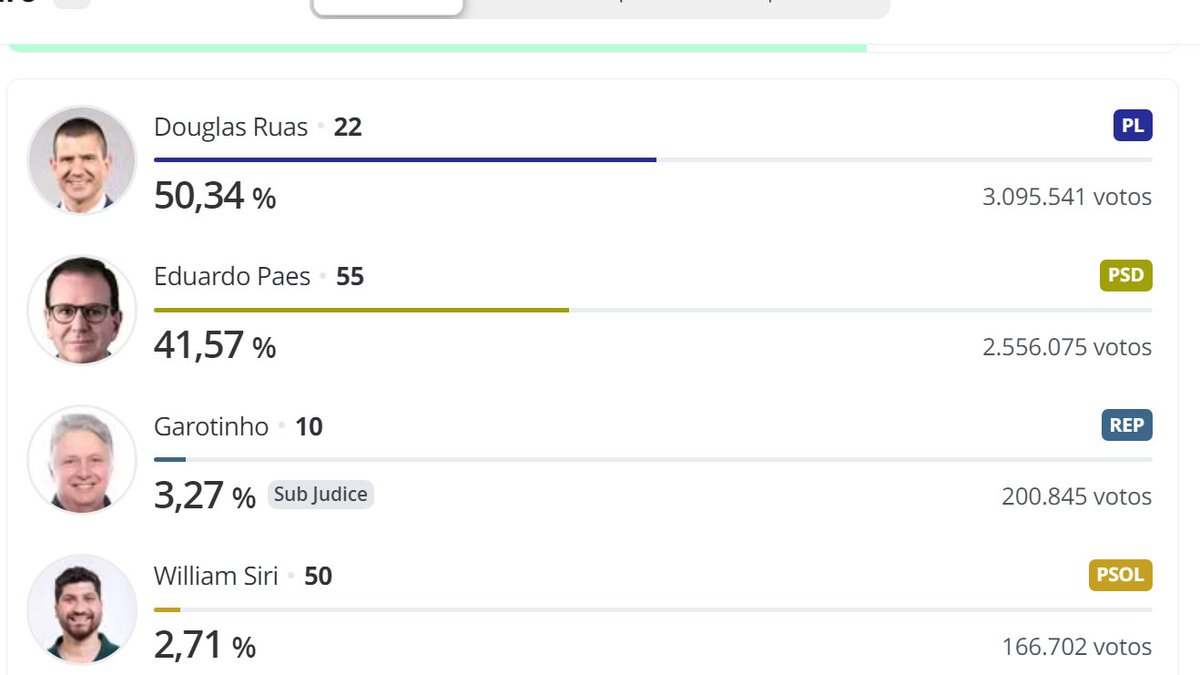Click the 3.095.541 votos count

(x=1067, y=197)
